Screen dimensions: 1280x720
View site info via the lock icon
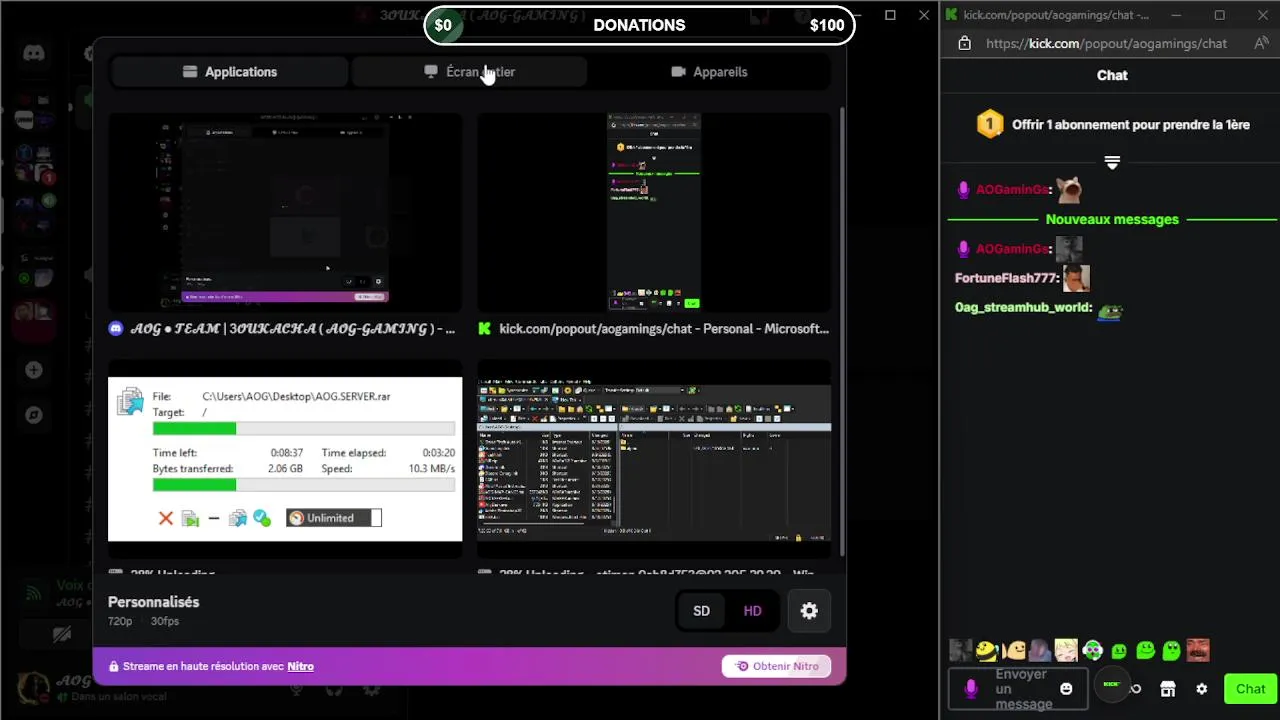click(964, 43)
